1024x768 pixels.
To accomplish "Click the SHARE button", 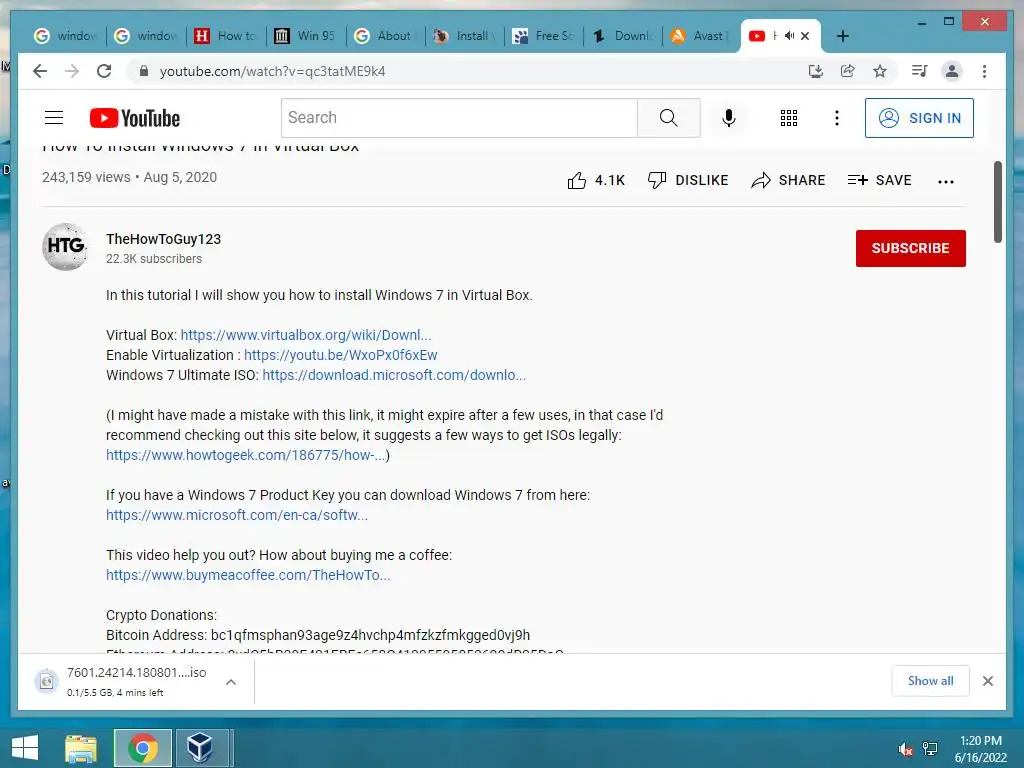I will (x=788, y=180).
